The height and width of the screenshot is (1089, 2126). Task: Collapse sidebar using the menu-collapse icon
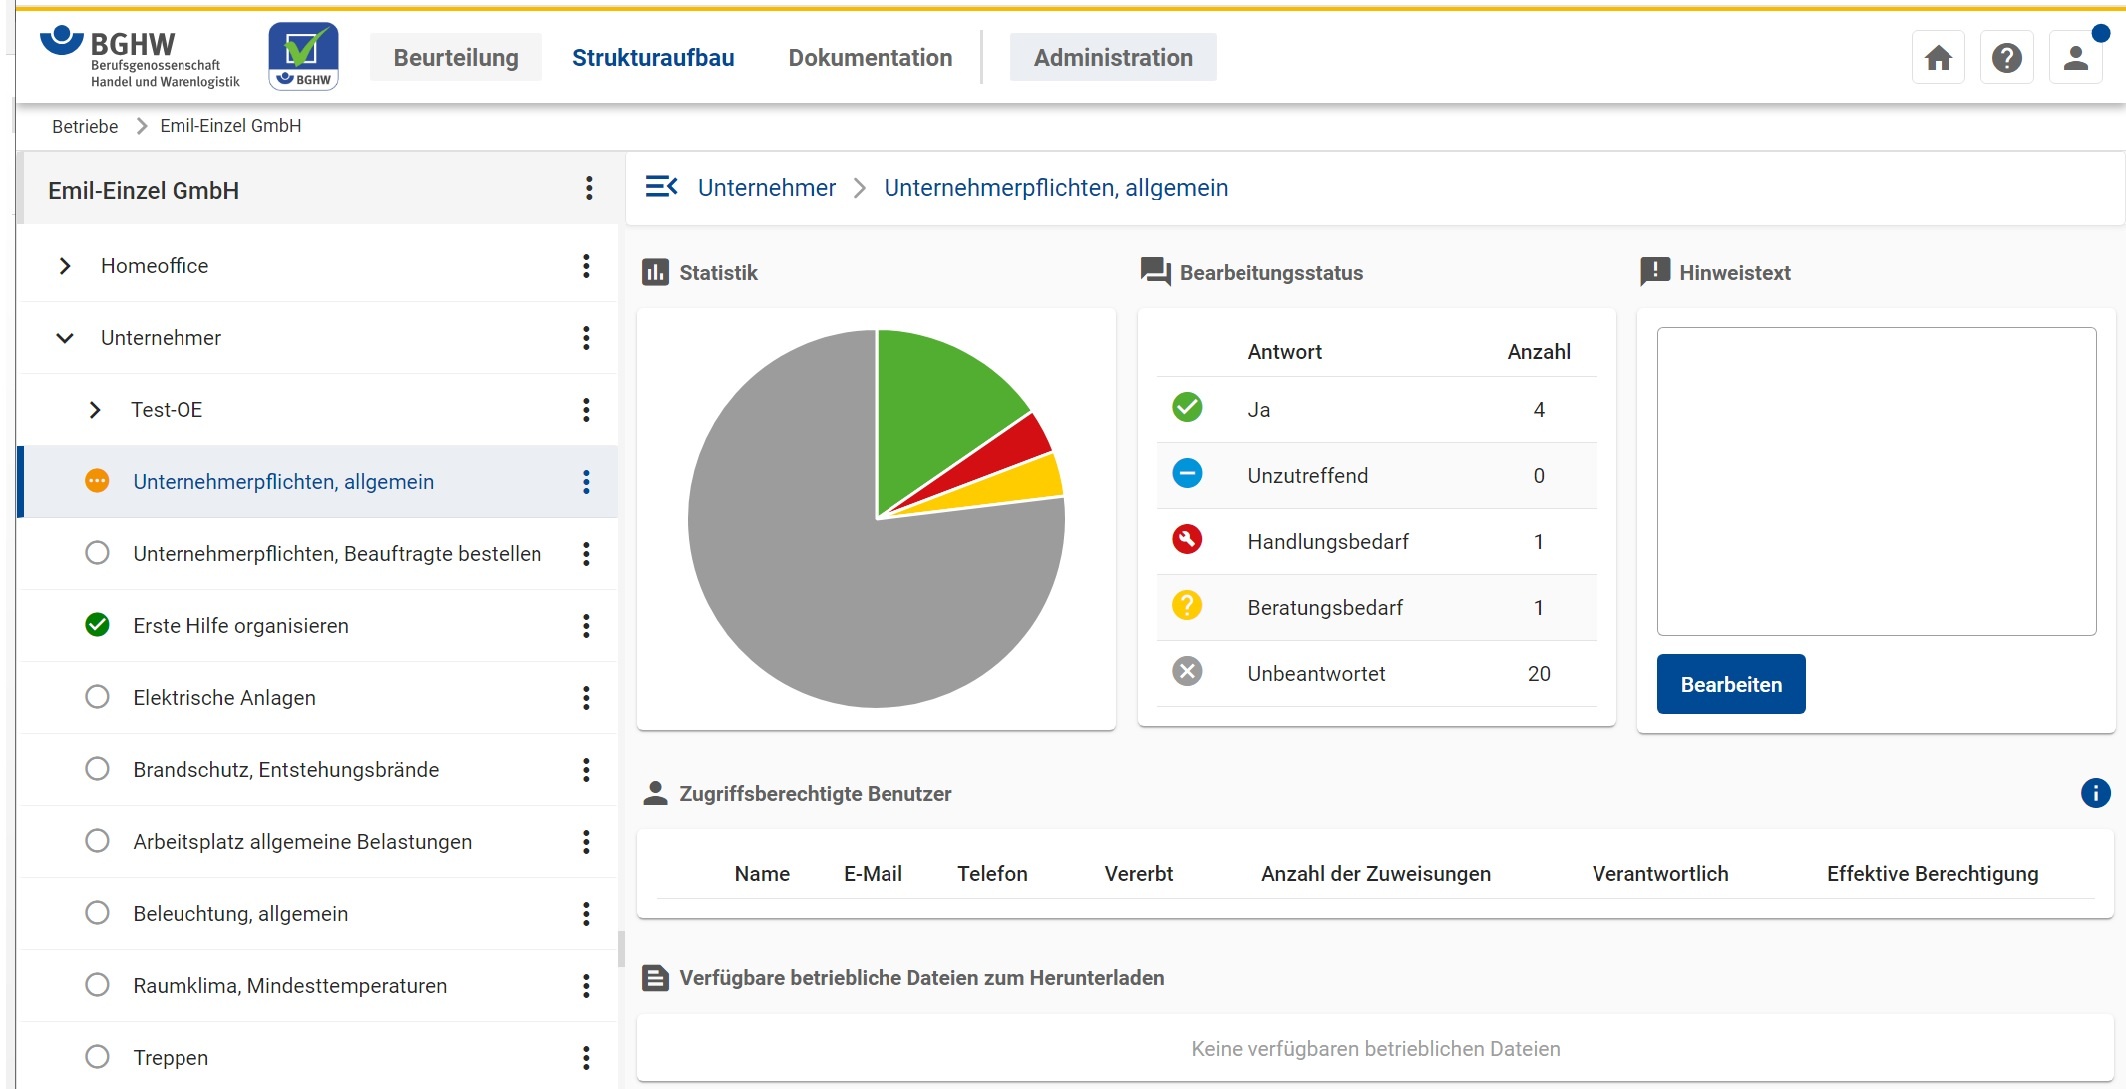pyautogui.click(x=661, y=187)
